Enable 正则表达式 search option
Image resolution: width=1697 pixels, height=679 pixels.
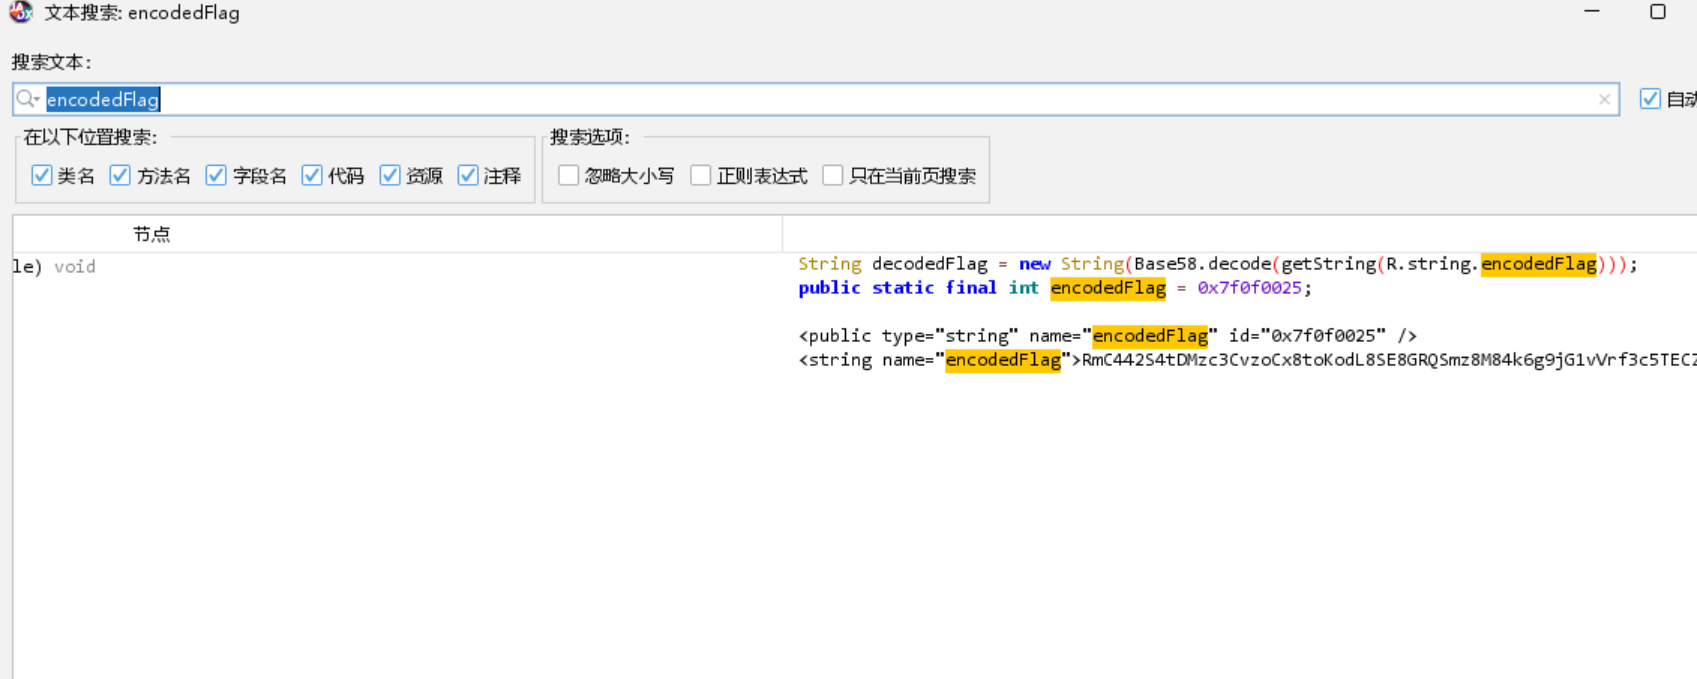coord(701,176)
